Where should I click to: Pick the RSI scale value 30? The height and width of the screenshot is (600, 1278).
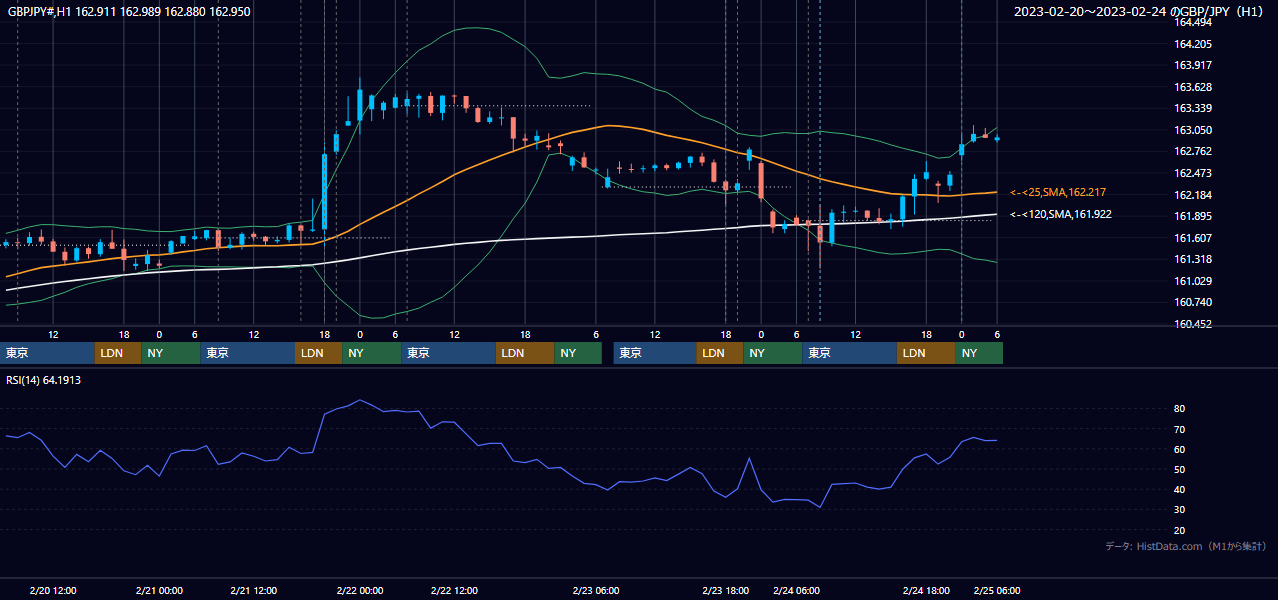(1180, 510)
